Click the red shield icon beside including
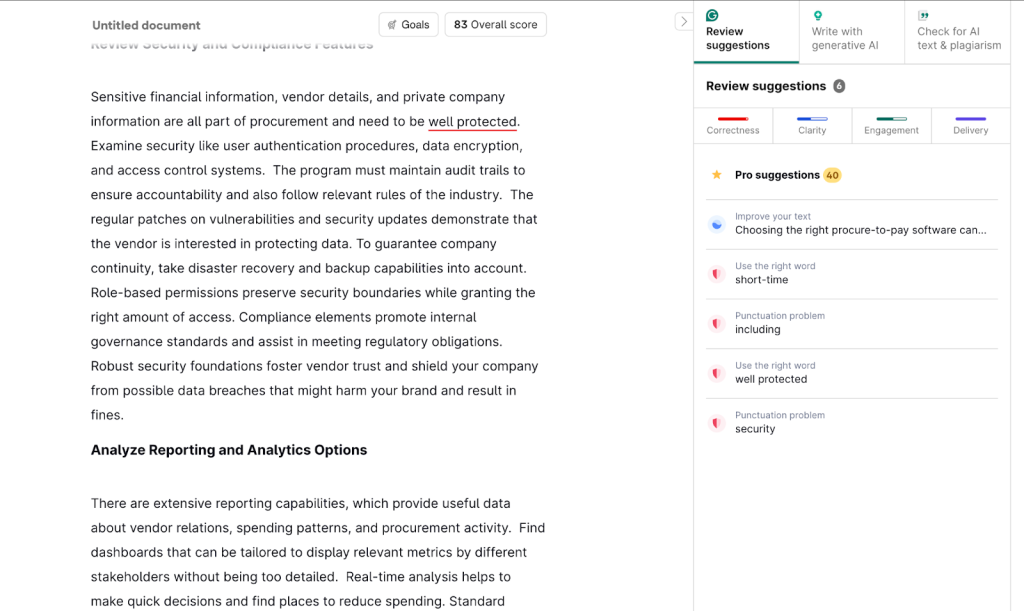Screen dimensions: 1024x611 pyautogui.click(x=716, y=324)
